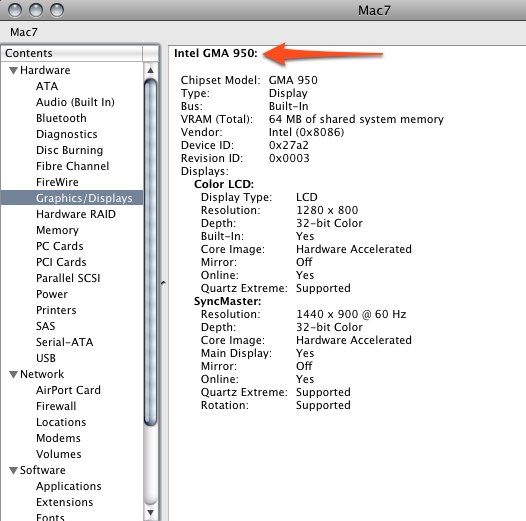Click the Display Type value 'LCD'
Image resolution: width=526 pixels, height=521 pixels.
coord(307,197)
